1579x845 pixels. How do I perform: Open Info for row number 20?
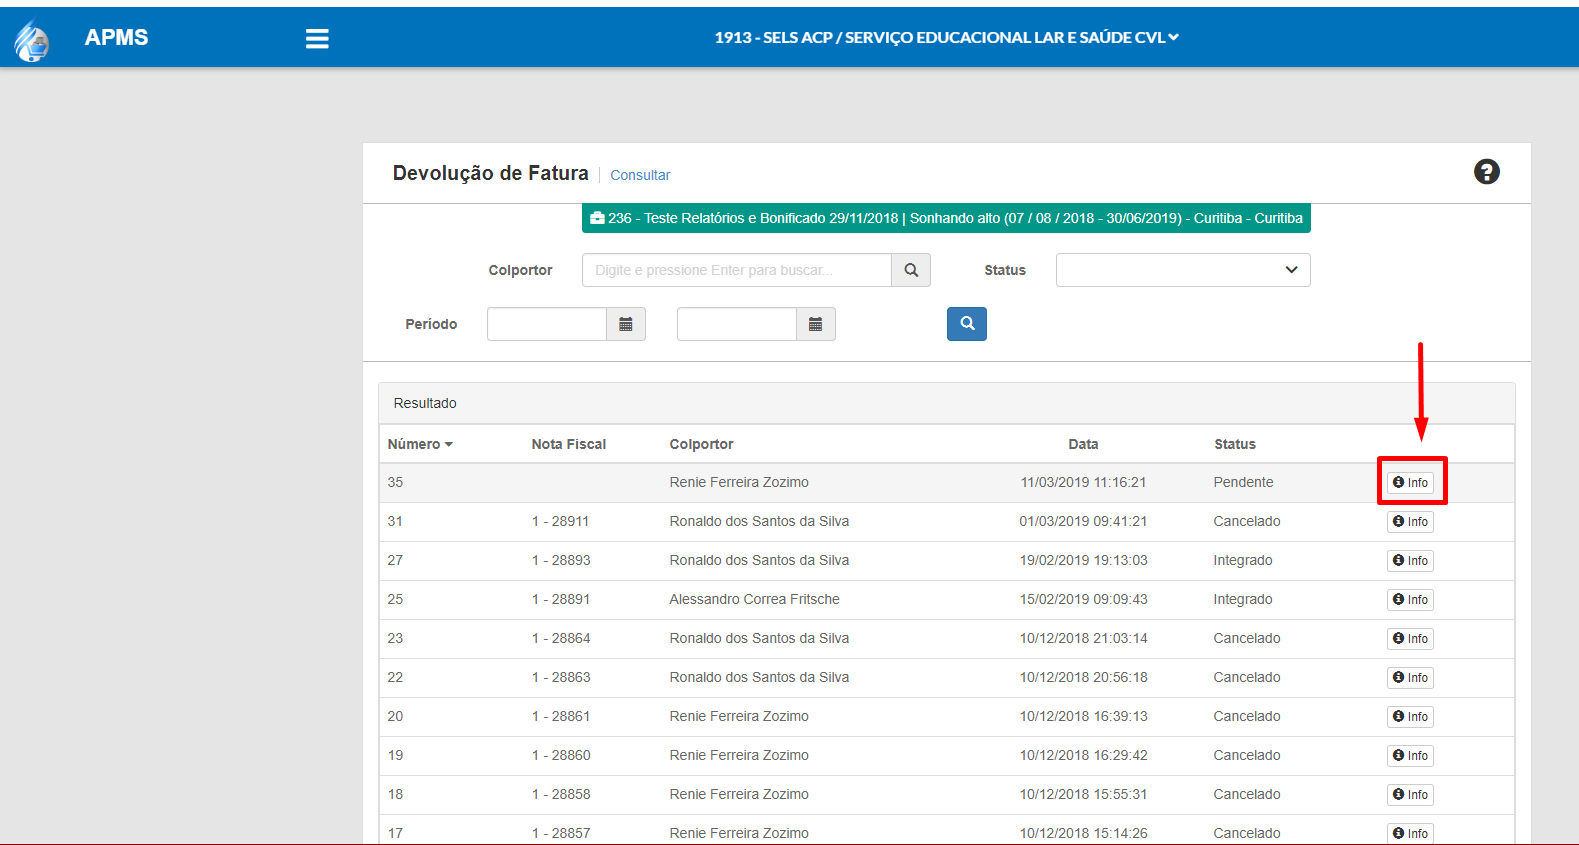[x=1410, y=716]
